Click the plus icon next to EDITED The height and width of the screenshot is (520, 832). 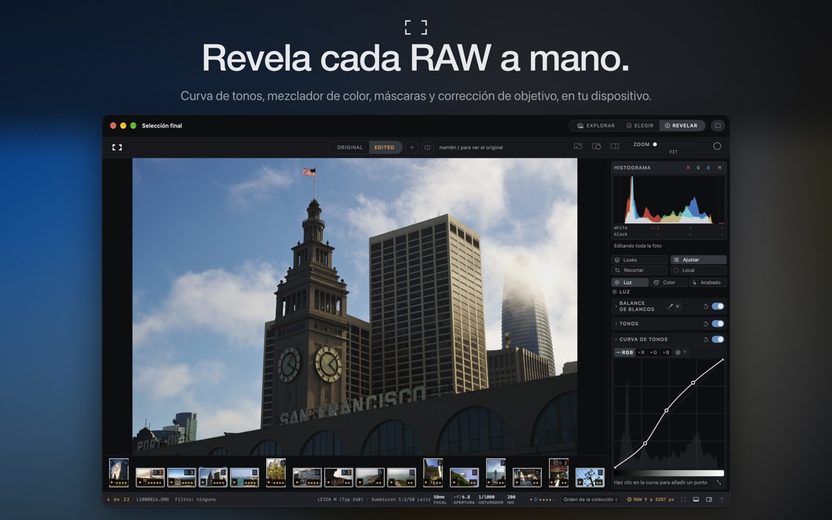[x=411, y=147]
